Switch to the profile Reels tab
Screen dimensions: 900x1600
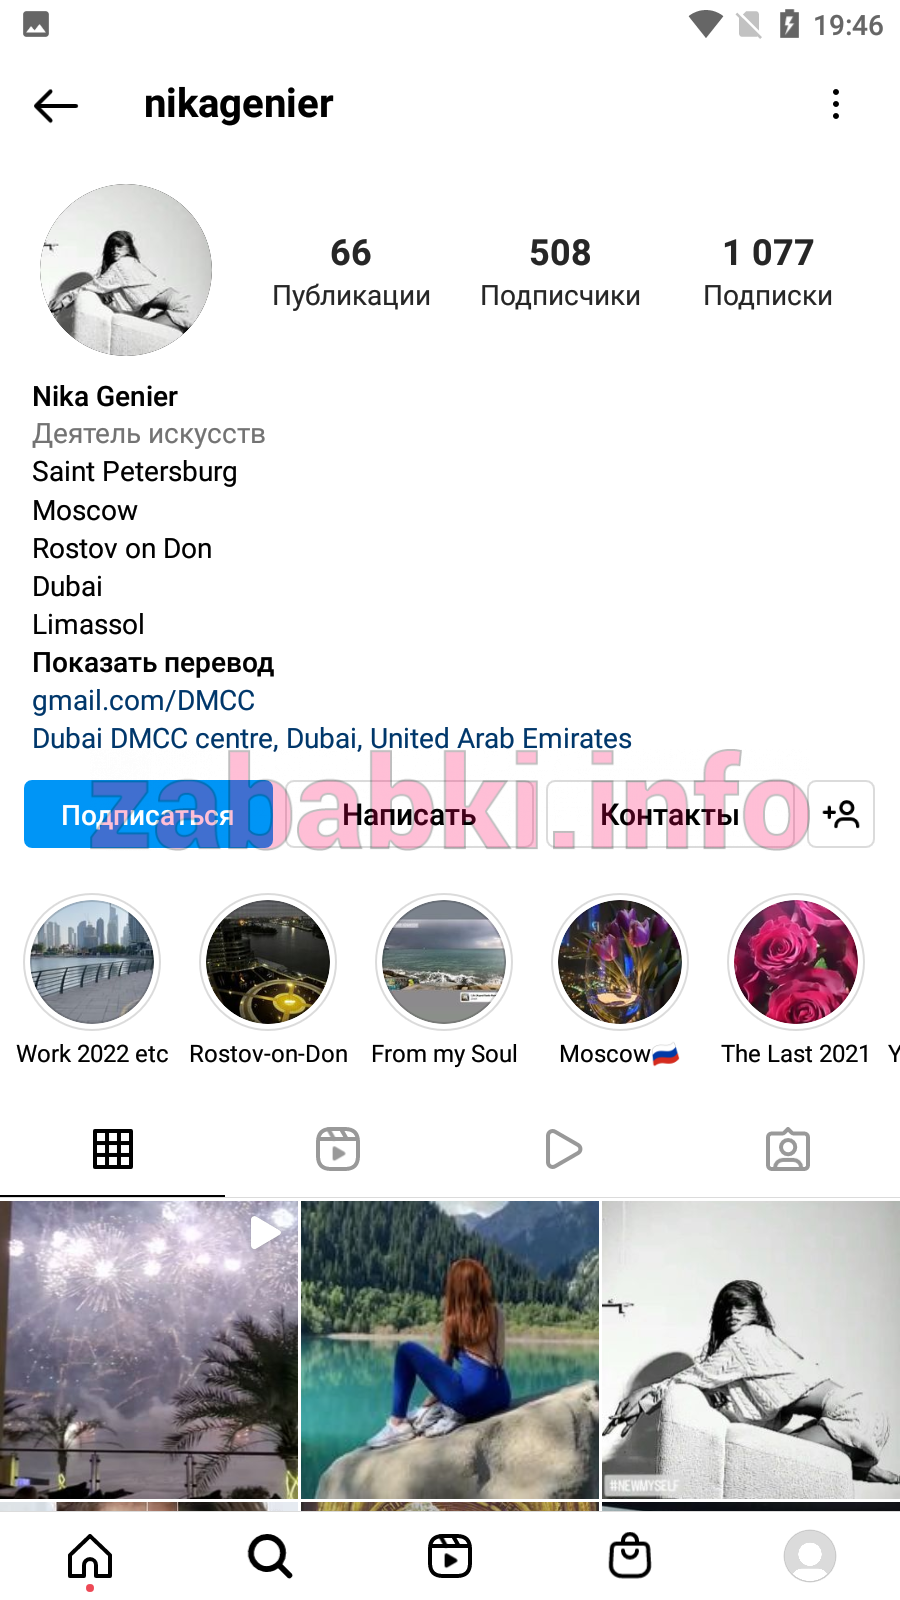tap(338, 1149)
